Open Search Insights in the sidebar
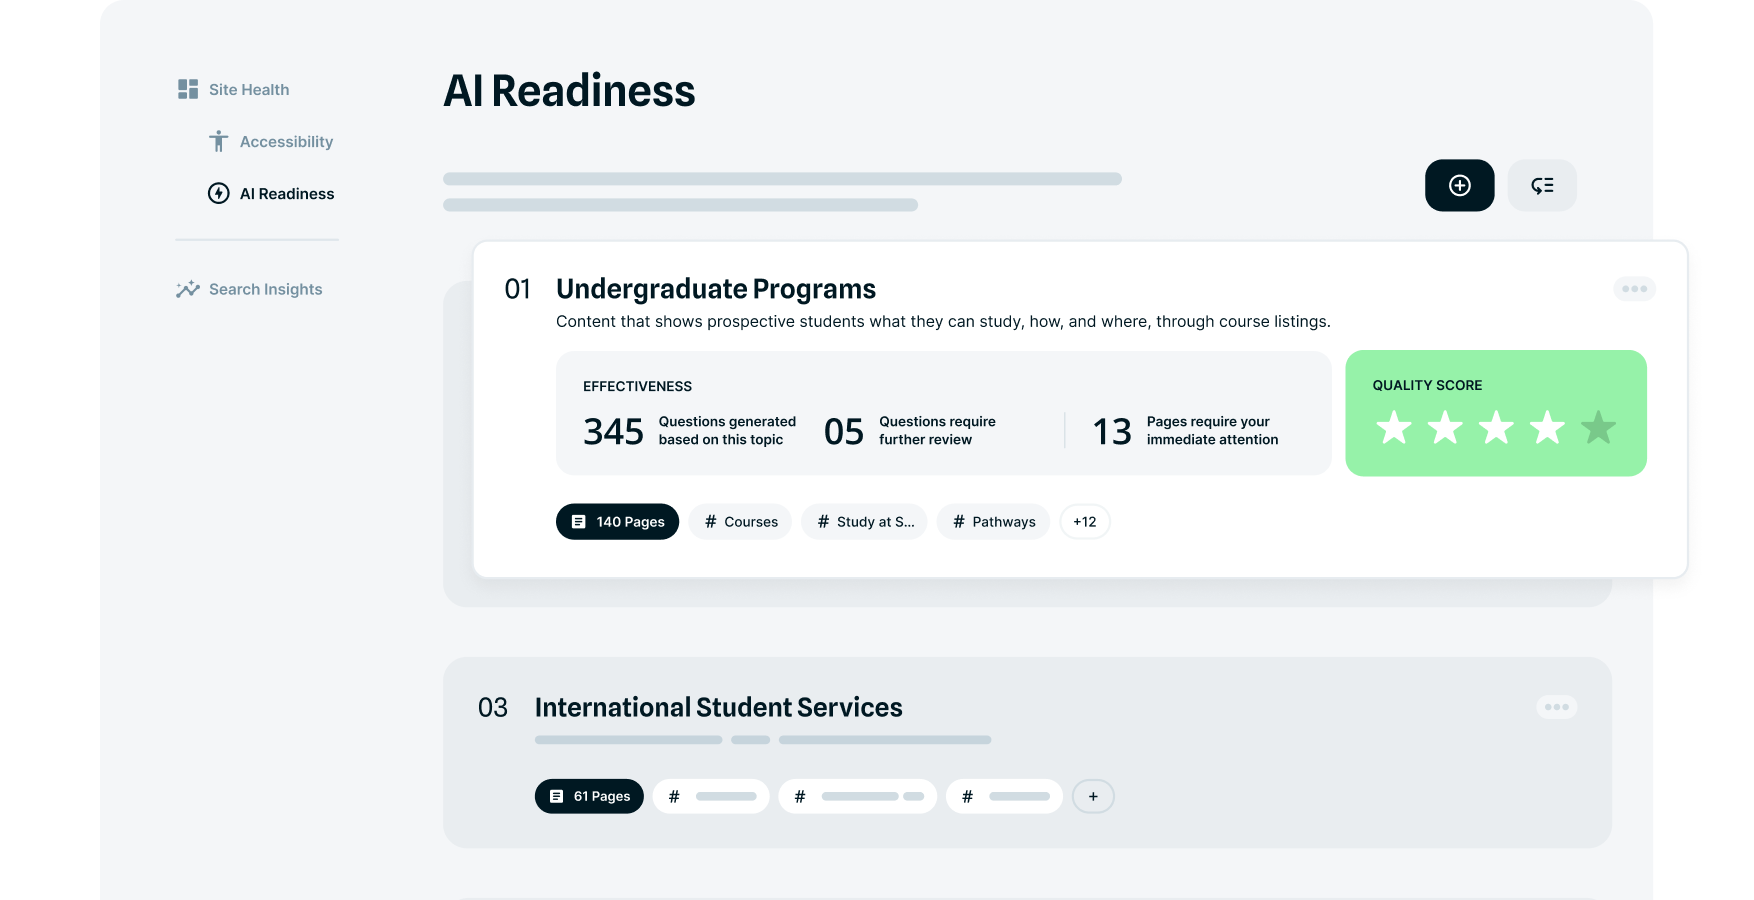Viewport: 1754px width, 900px height. [249, 289]
